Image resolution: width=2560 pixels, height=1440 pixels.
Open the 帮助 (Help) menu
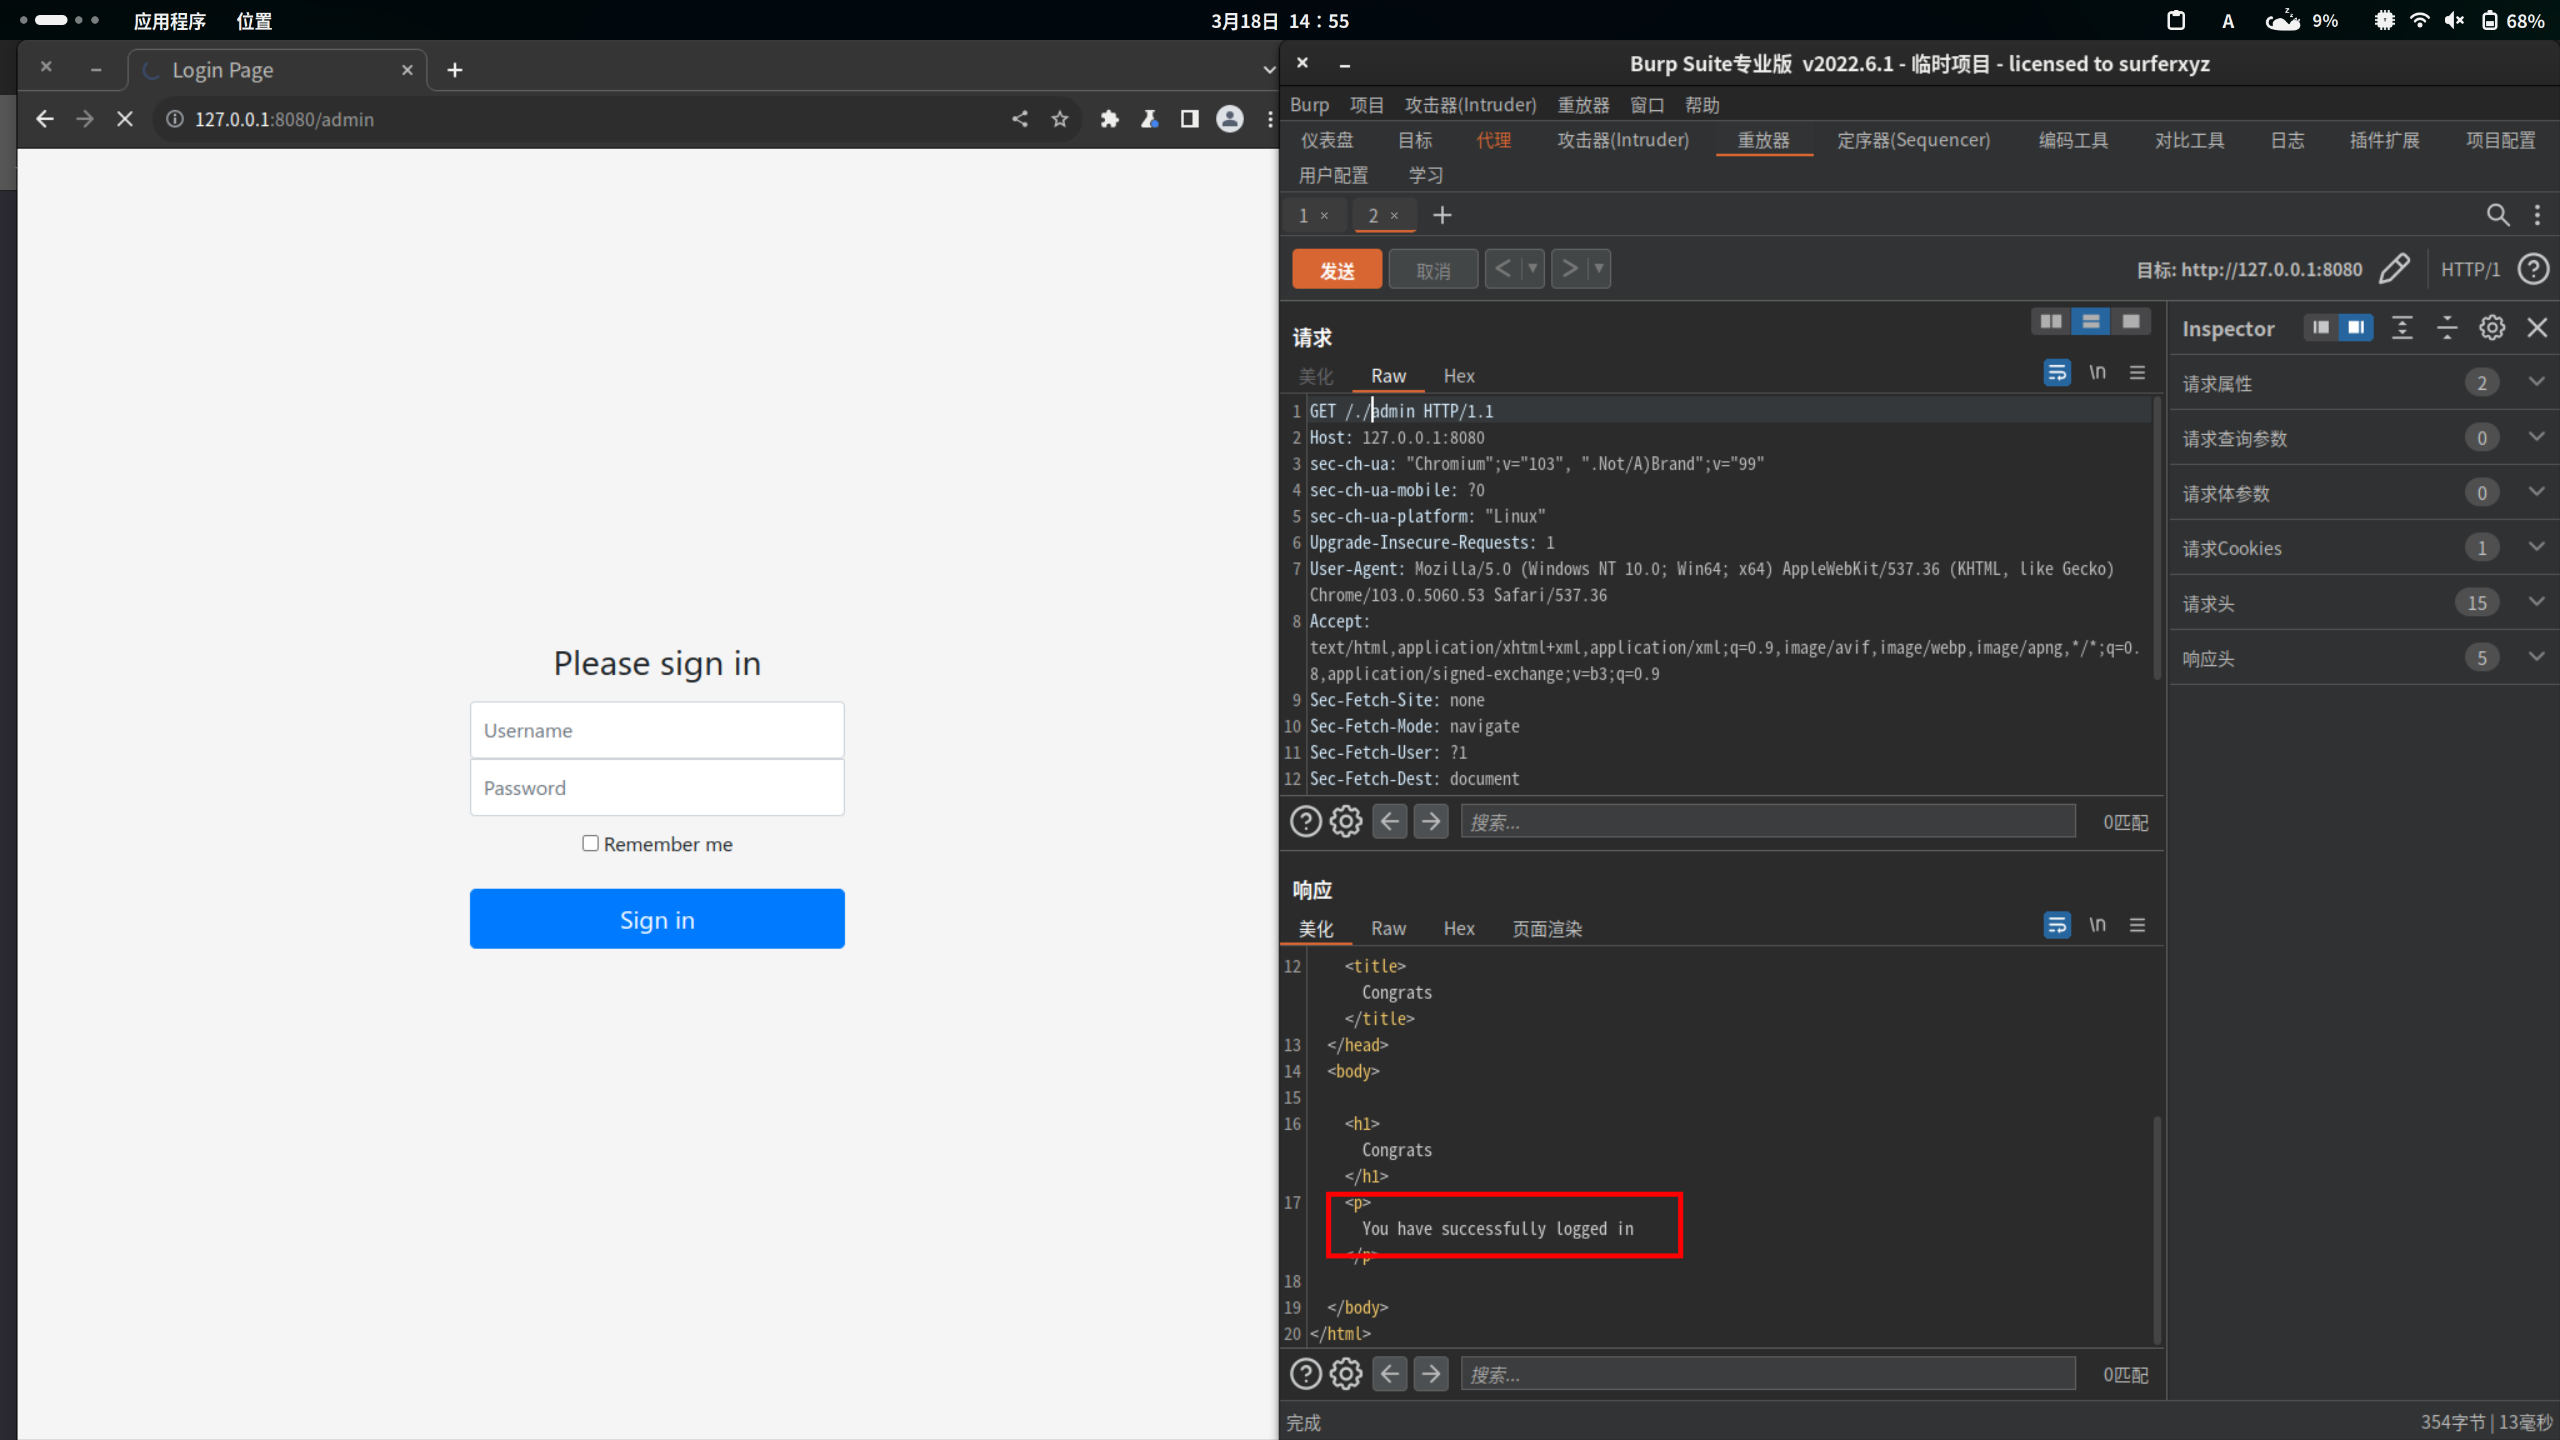click(1702, 105)
